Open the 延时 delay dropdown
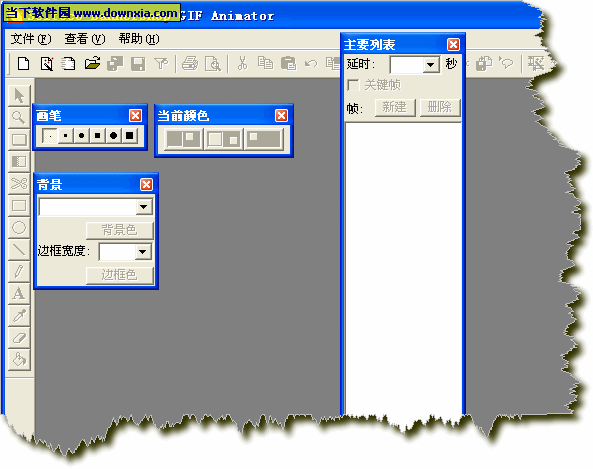 click(430, 65)
